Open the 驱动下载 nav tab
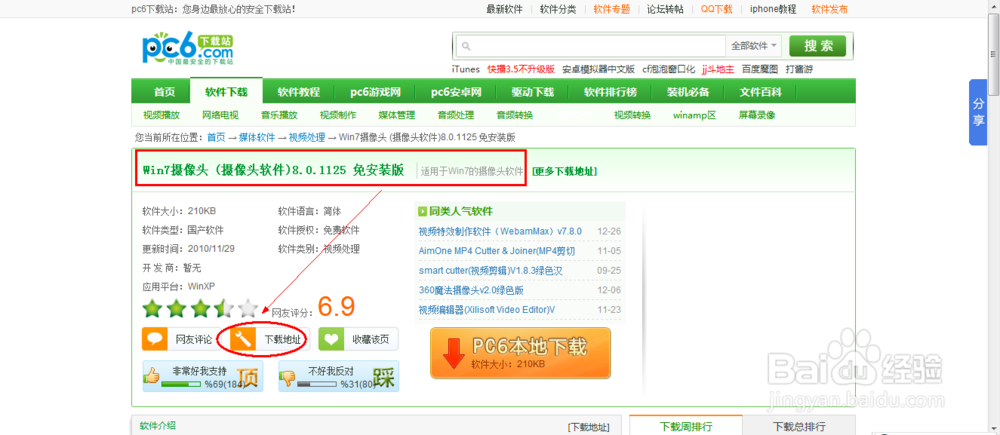The height and width of the screenshot is (435, 1000). pos(533,92)
